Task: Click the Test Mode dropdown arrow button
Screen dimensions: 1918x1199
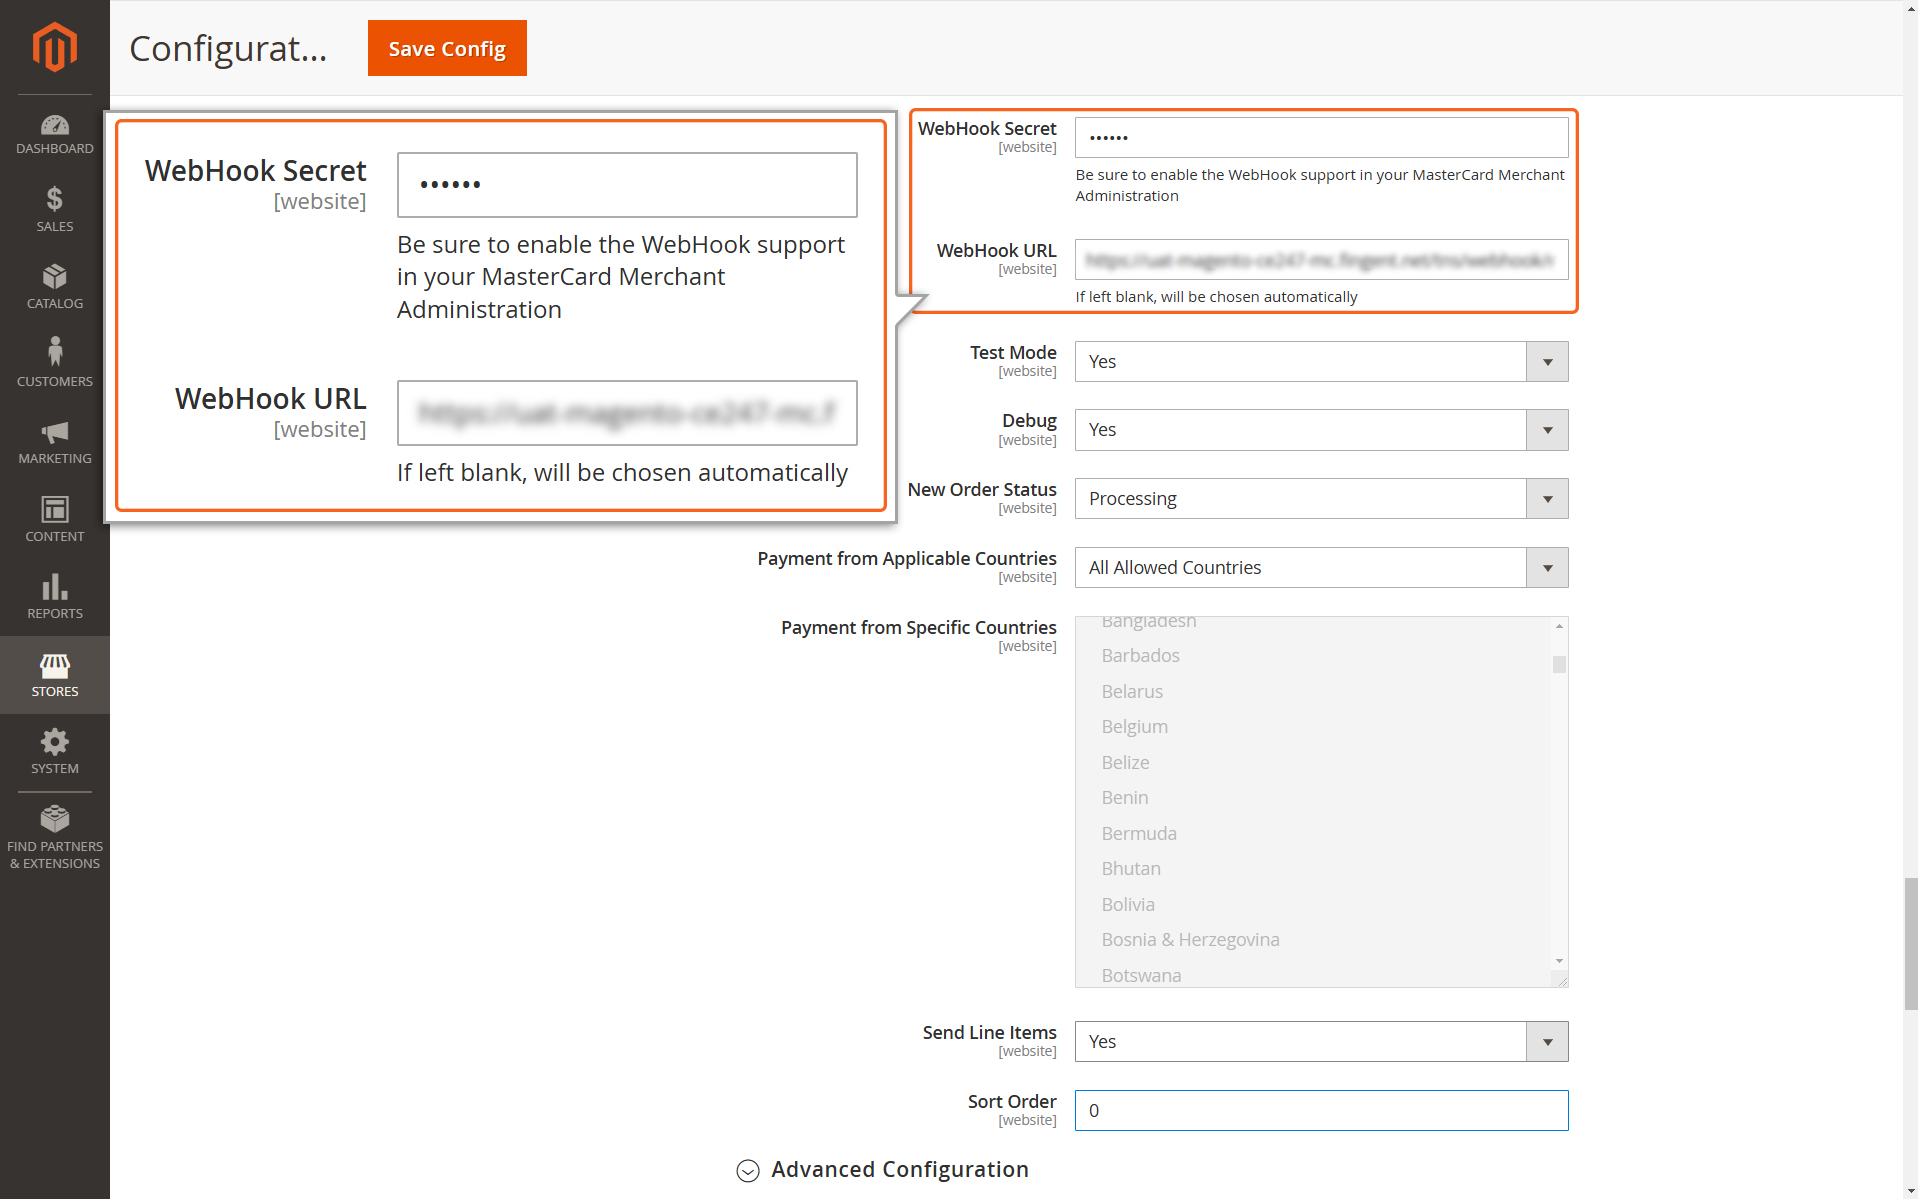Action: pyautogui.click(x=1547, y=361)
